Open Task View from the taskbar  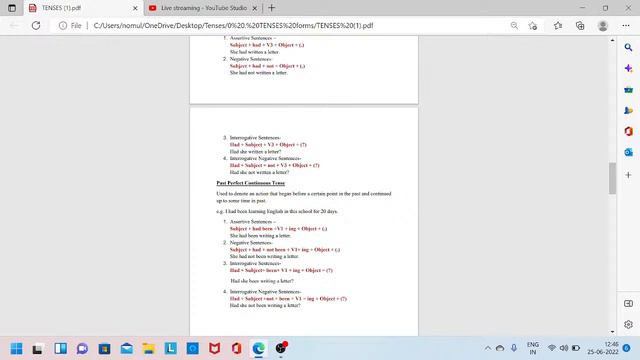(38, 348)
